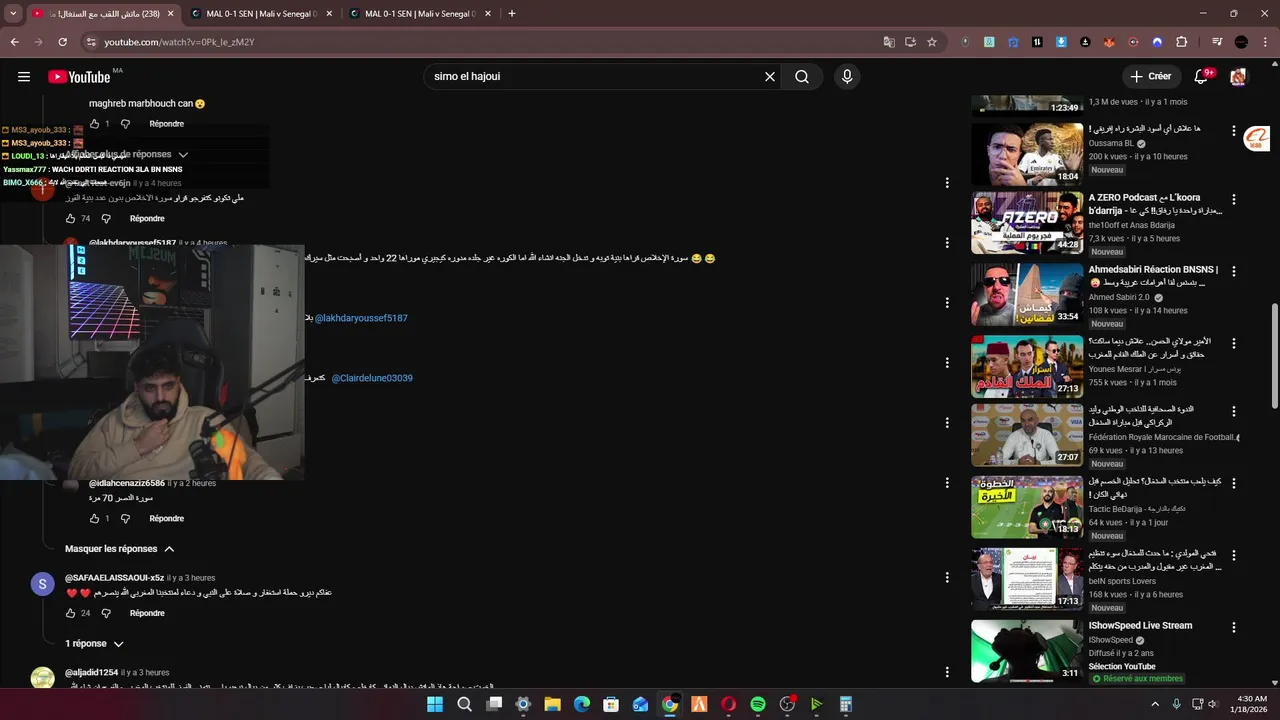Start voice search with the microphone

pyautogui.click(x=847, y=77)
